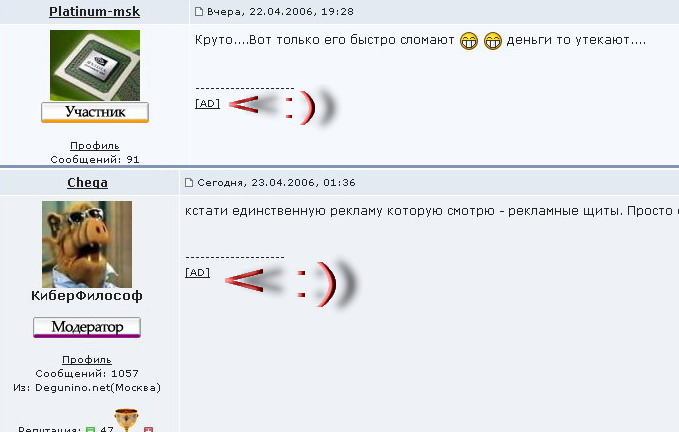Click the first grinning smiley emoticon
The width and height of the screenshot is (679, 432).
(469, 41)
